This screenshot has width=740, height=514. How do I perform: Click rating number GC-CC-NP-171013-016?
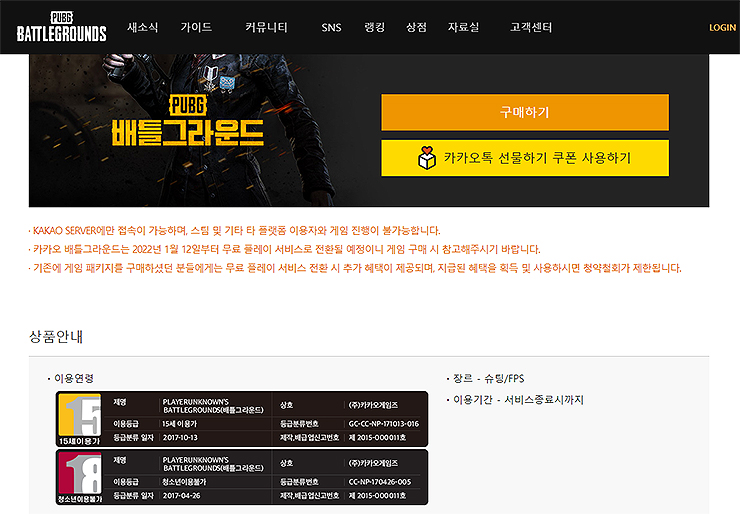(383, 424)
